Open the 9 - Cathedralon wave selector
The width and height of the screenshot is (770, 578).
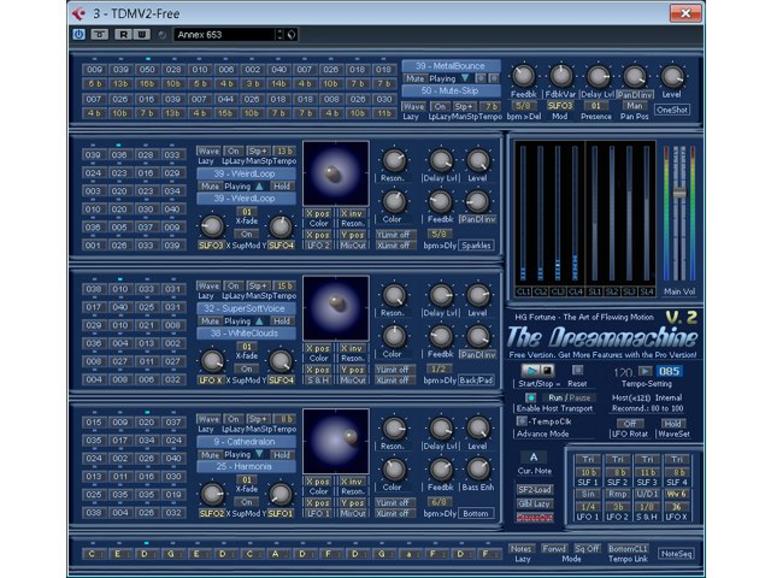pos(247,441)
